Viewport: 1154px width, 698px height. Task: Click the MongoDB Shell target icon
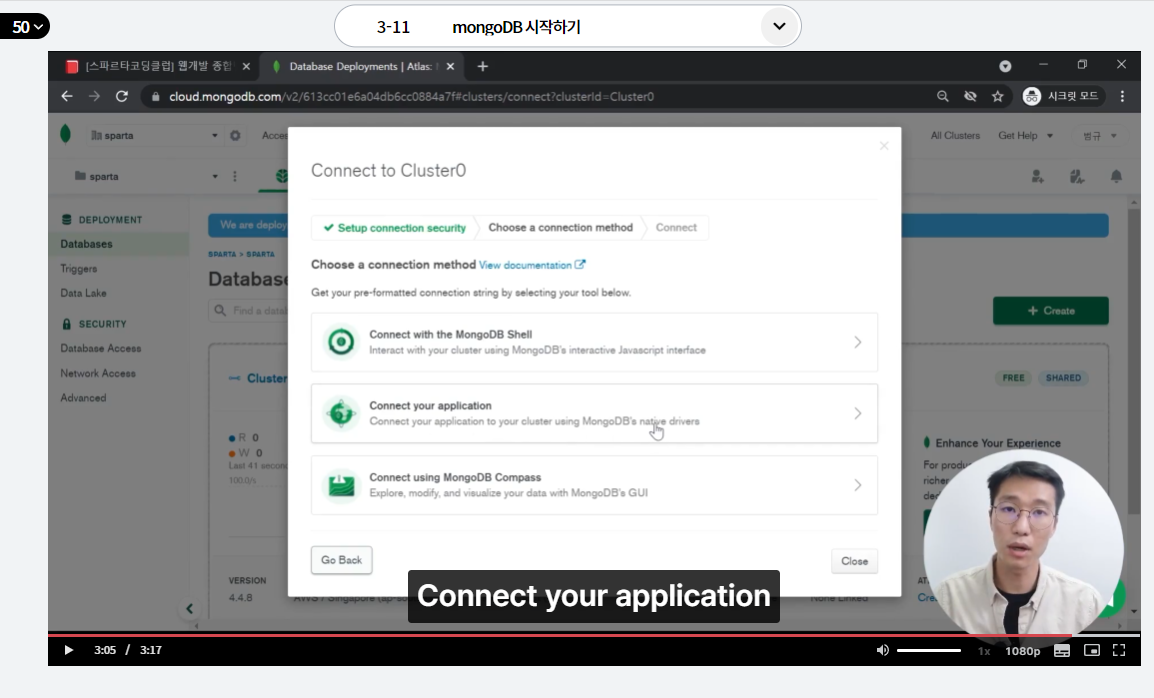coord(341,342)
